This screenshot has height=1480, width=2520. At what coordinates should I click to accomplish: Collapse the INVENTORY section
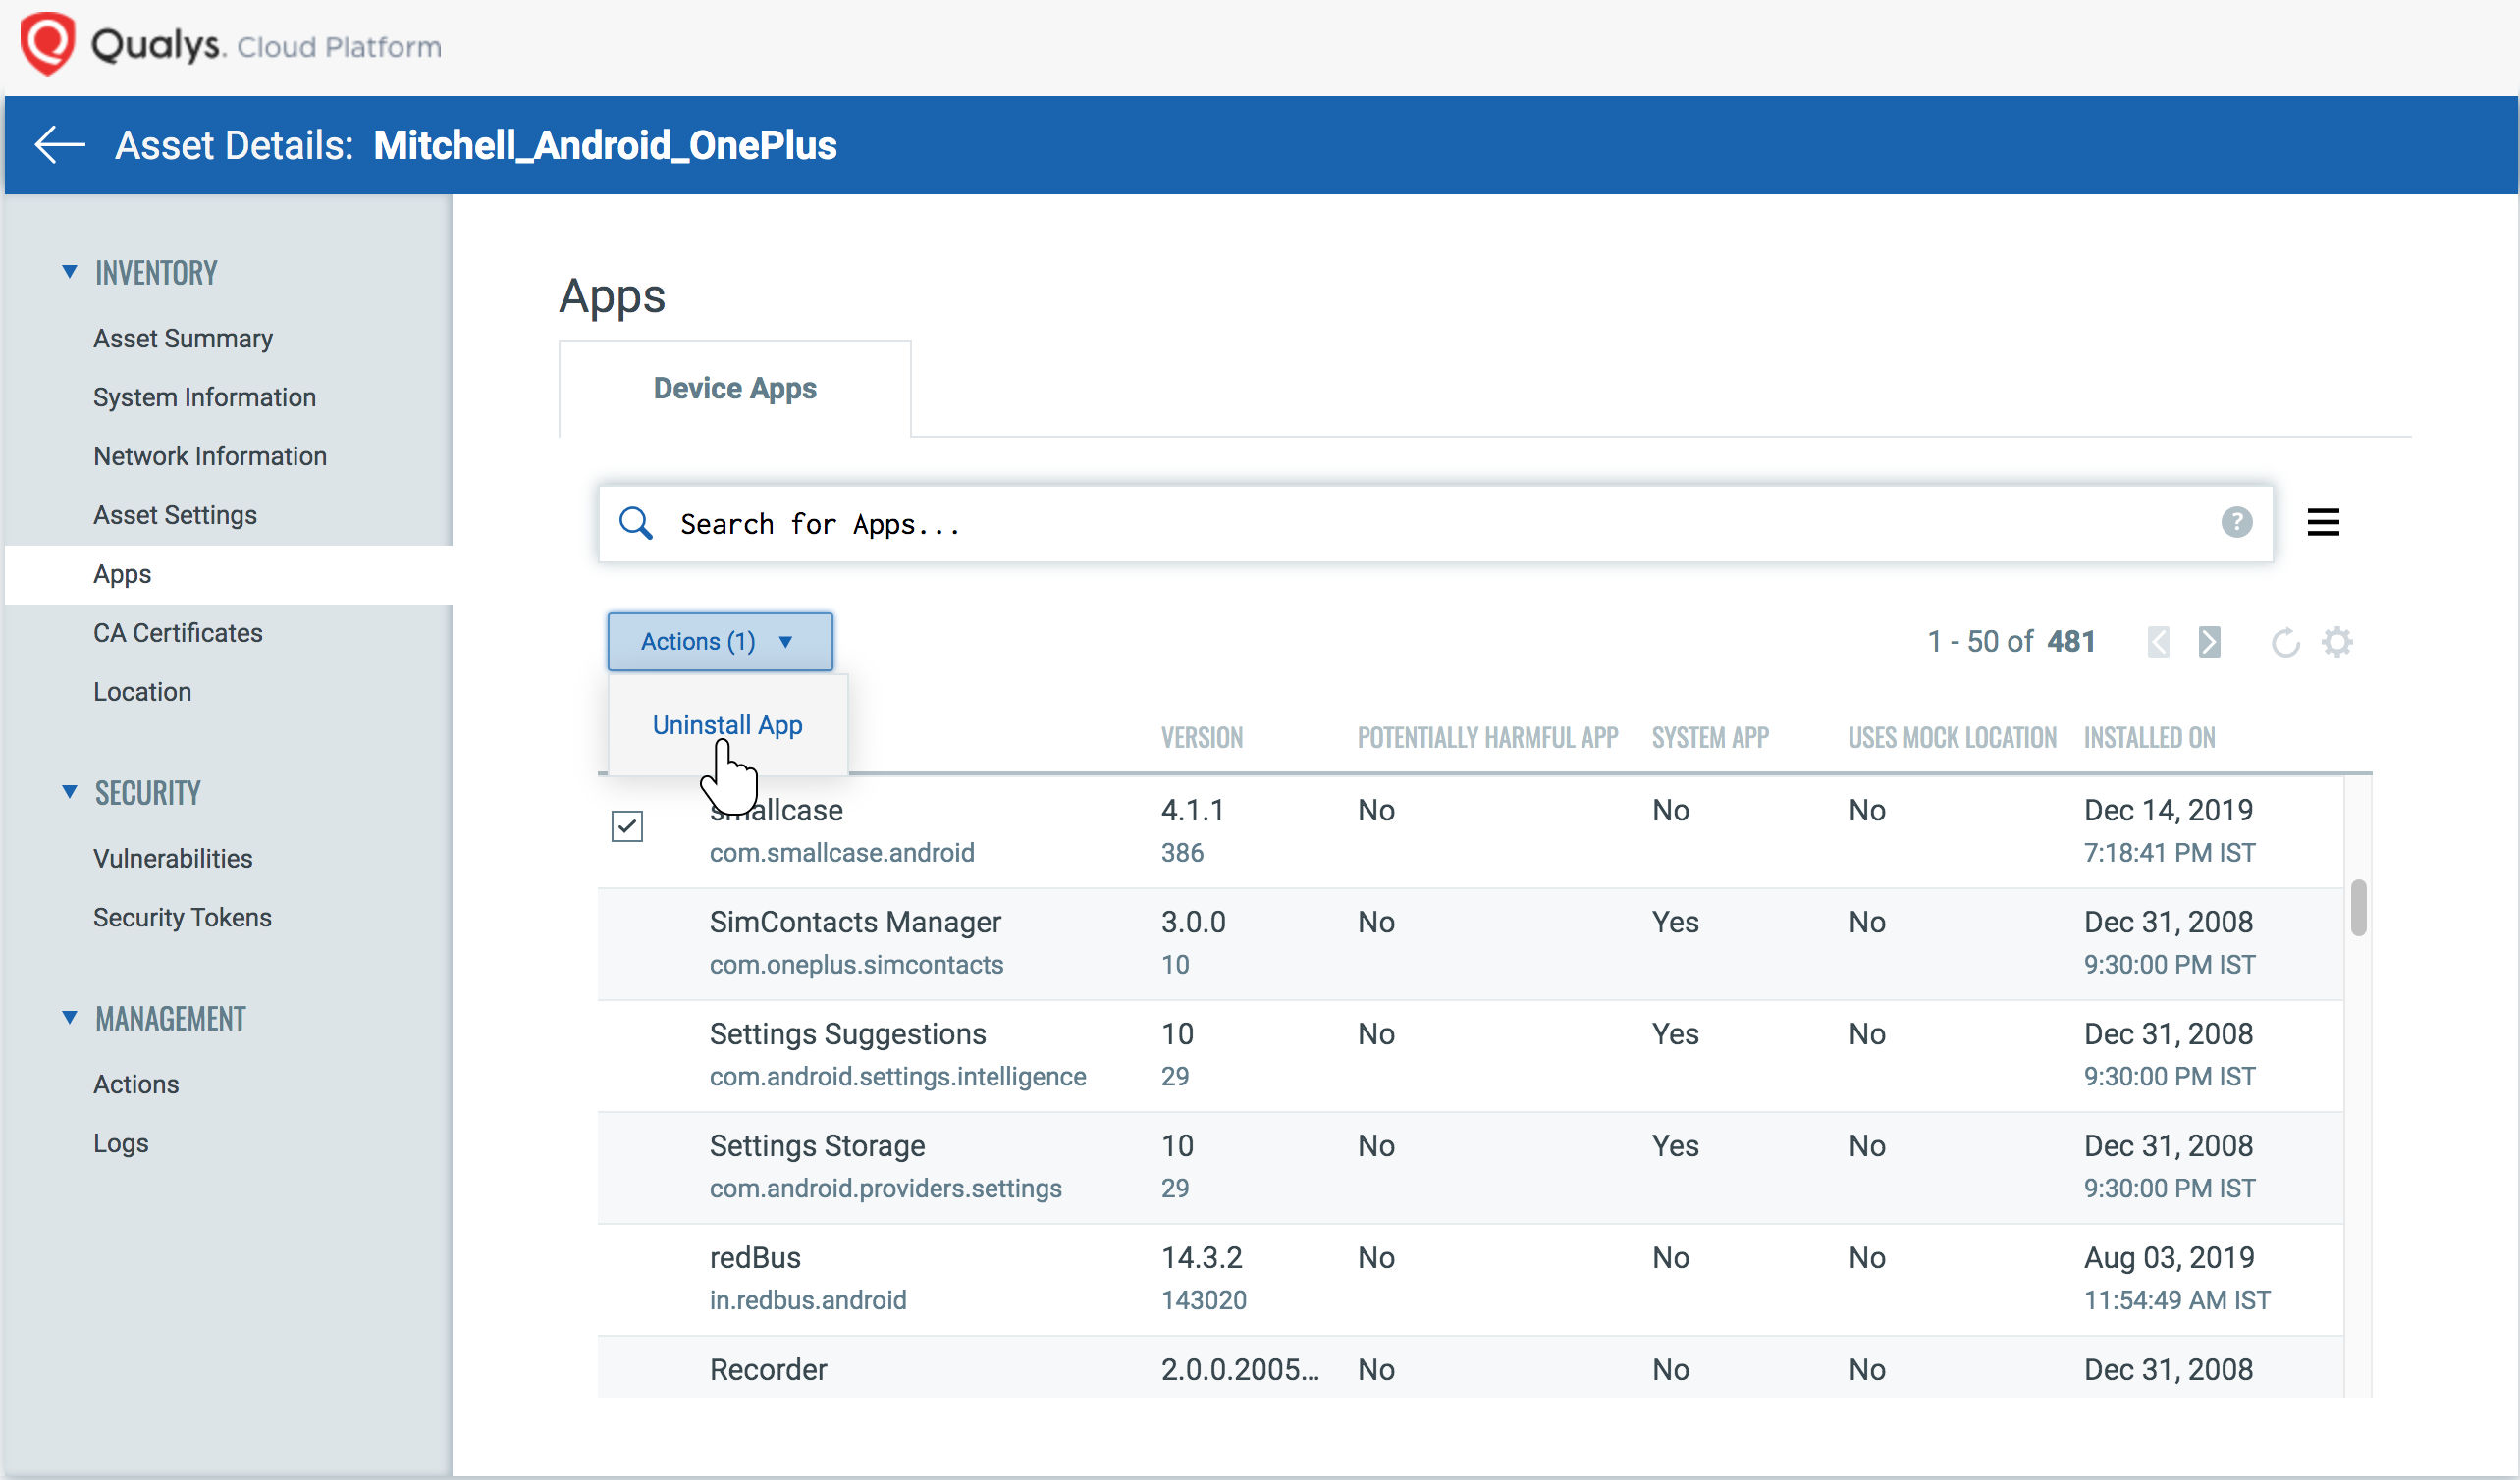click(68, 270)
